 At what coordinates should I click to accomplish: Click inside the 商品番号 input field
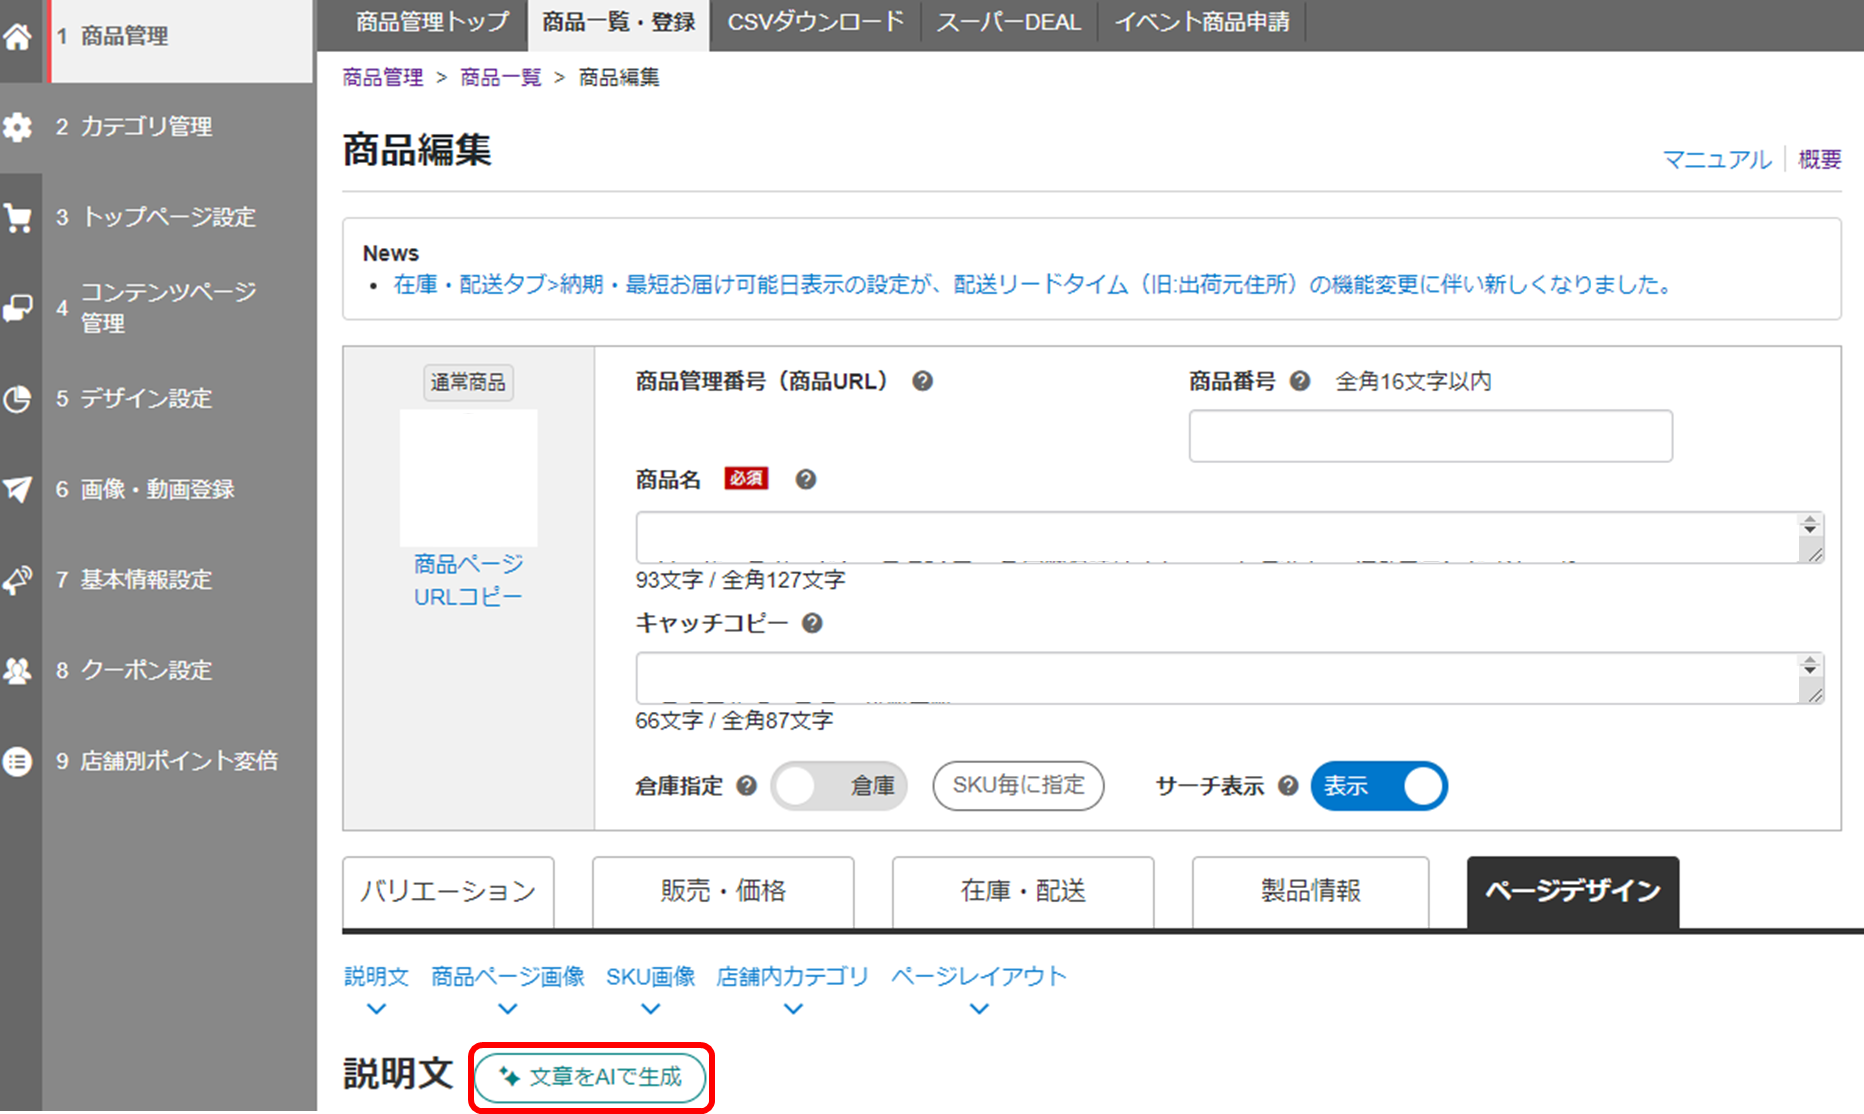point(1429,436)
